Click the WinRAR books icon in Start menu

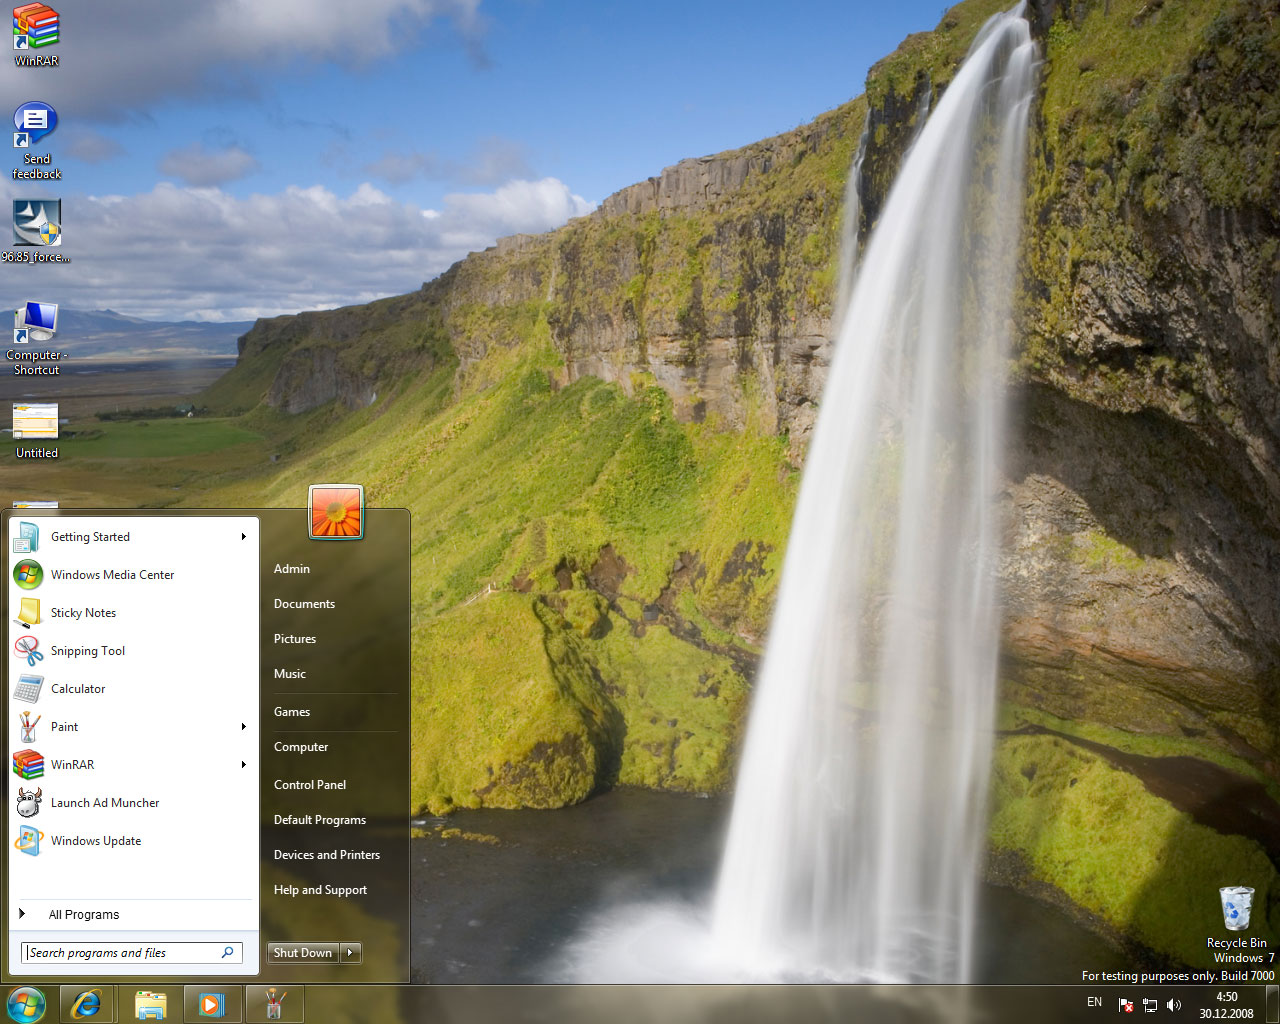point(27,765)
